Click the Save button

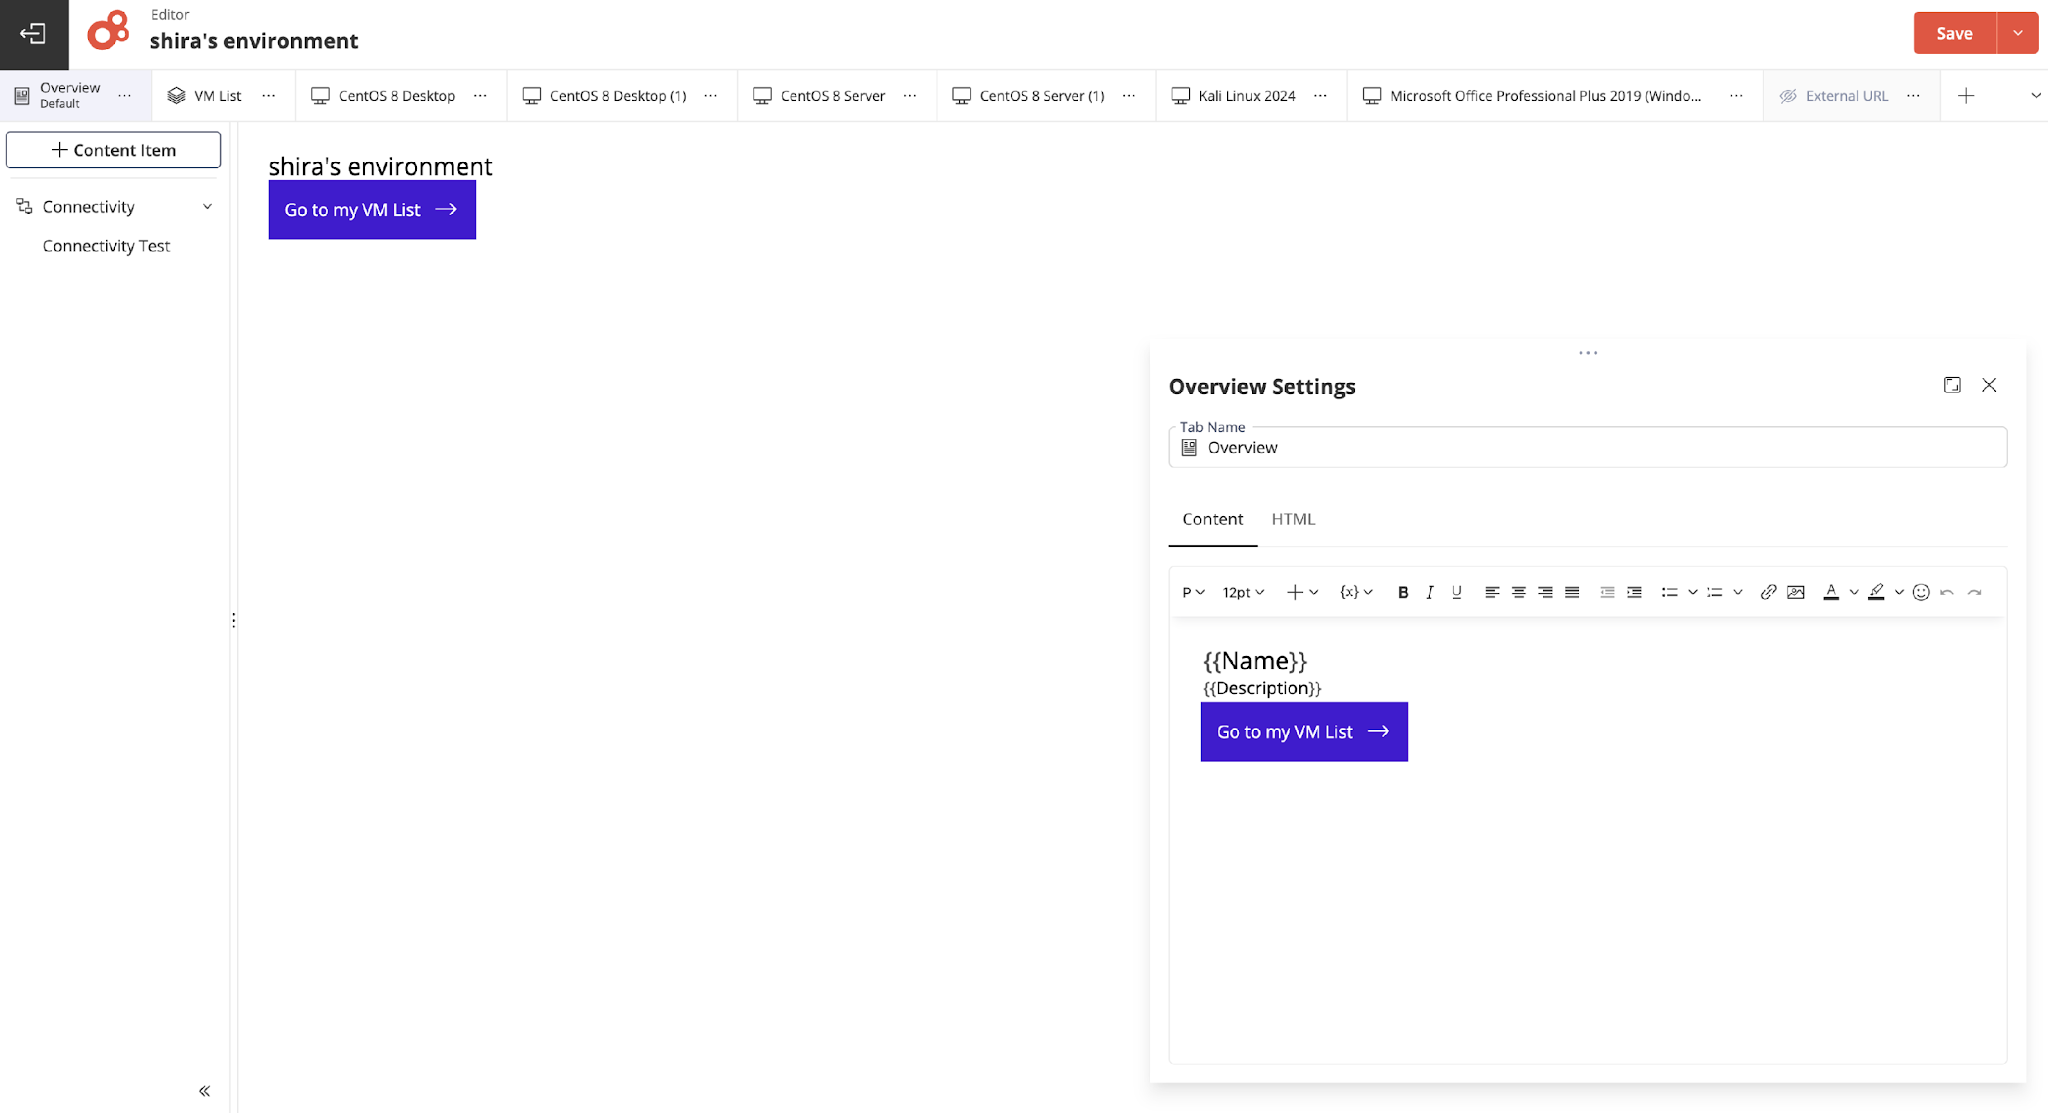(x=1954, y=33)
